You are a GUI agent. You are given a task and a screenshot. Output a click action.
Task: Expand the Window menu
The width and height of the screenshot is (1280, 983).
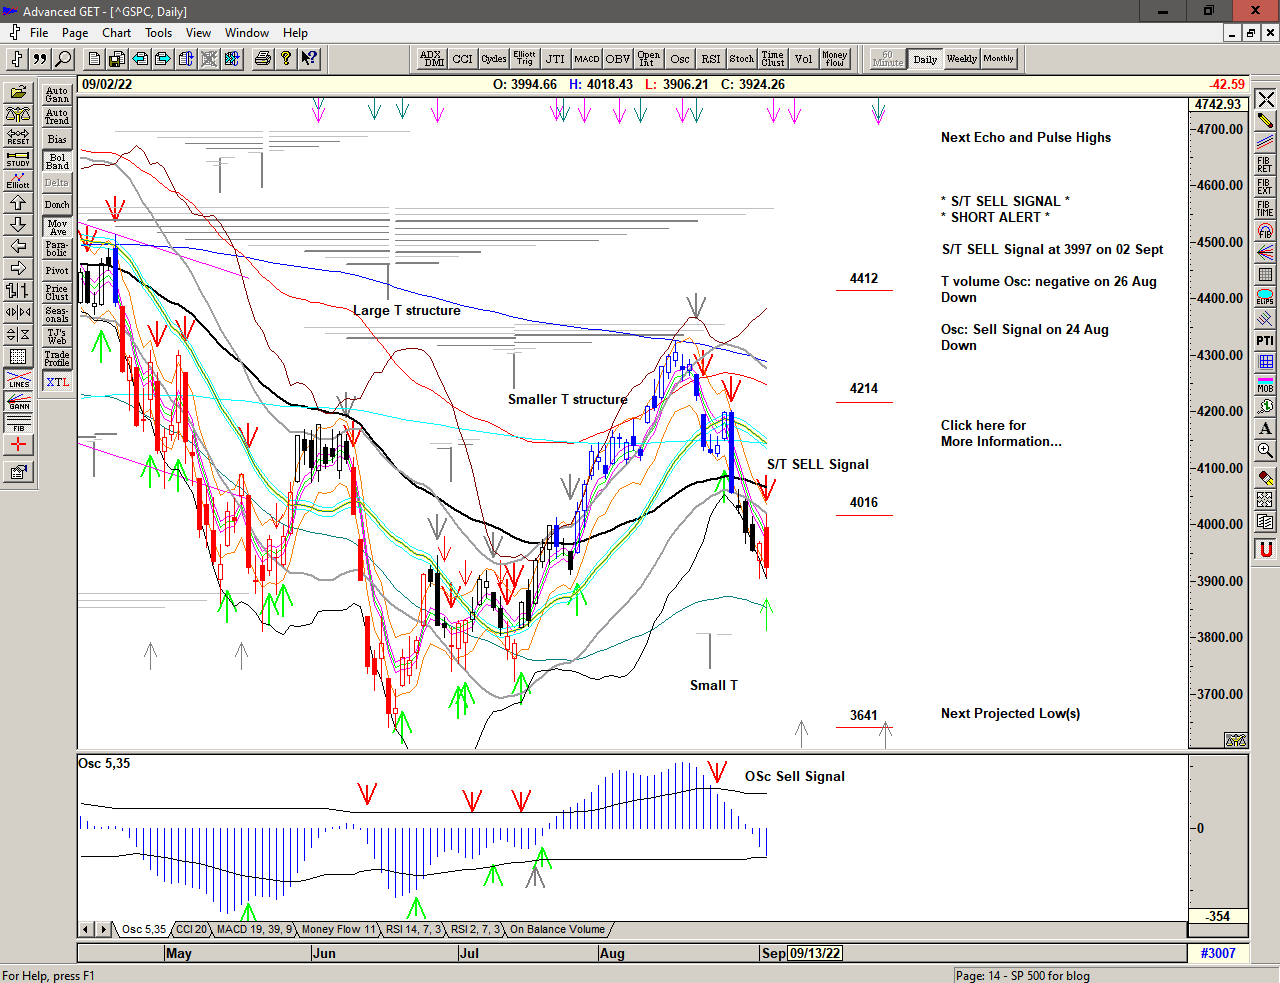(246, 33)
